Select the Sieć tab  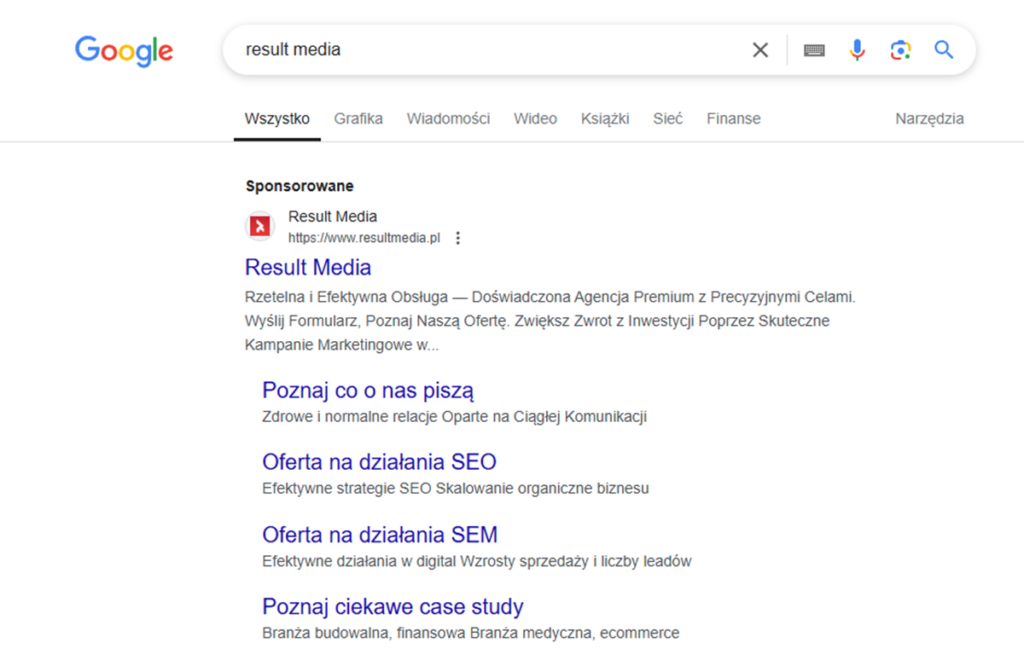(667, 119)
